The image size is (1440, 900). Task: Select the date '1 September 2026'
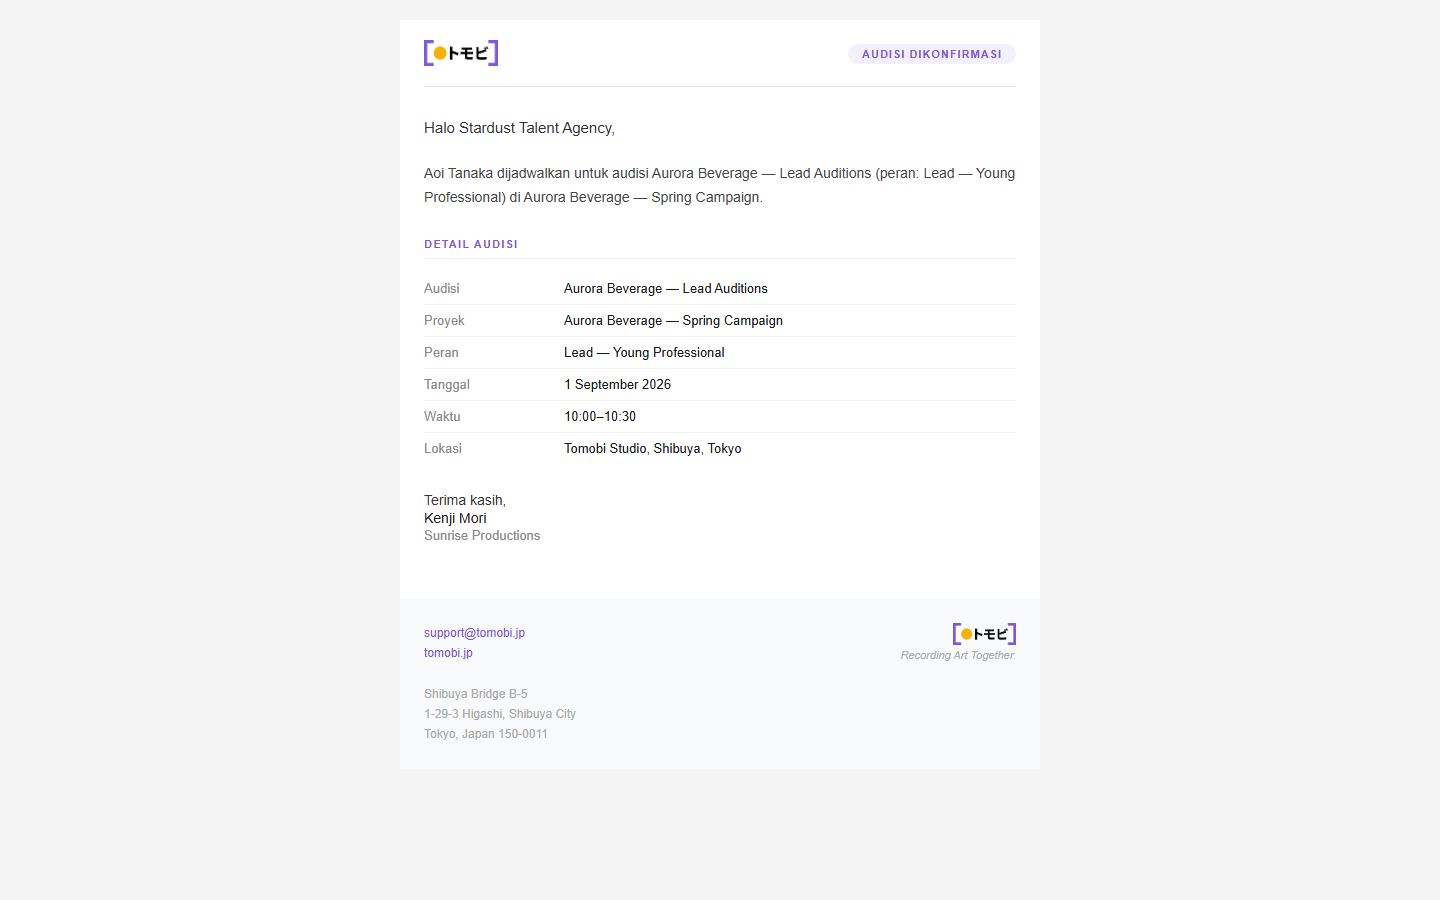(x=617, y=384)
